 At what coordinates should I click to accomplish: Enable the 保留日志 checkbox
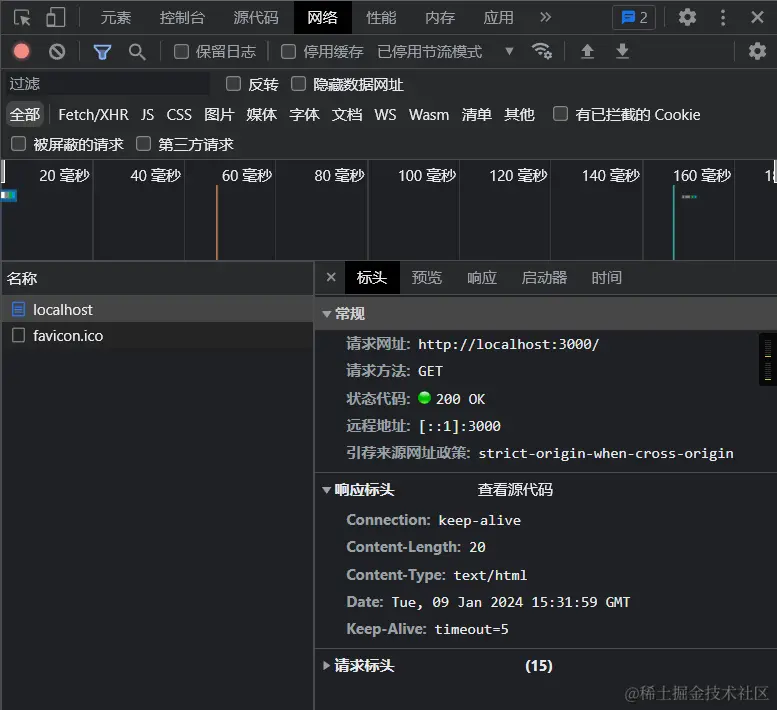coord(181,52)
